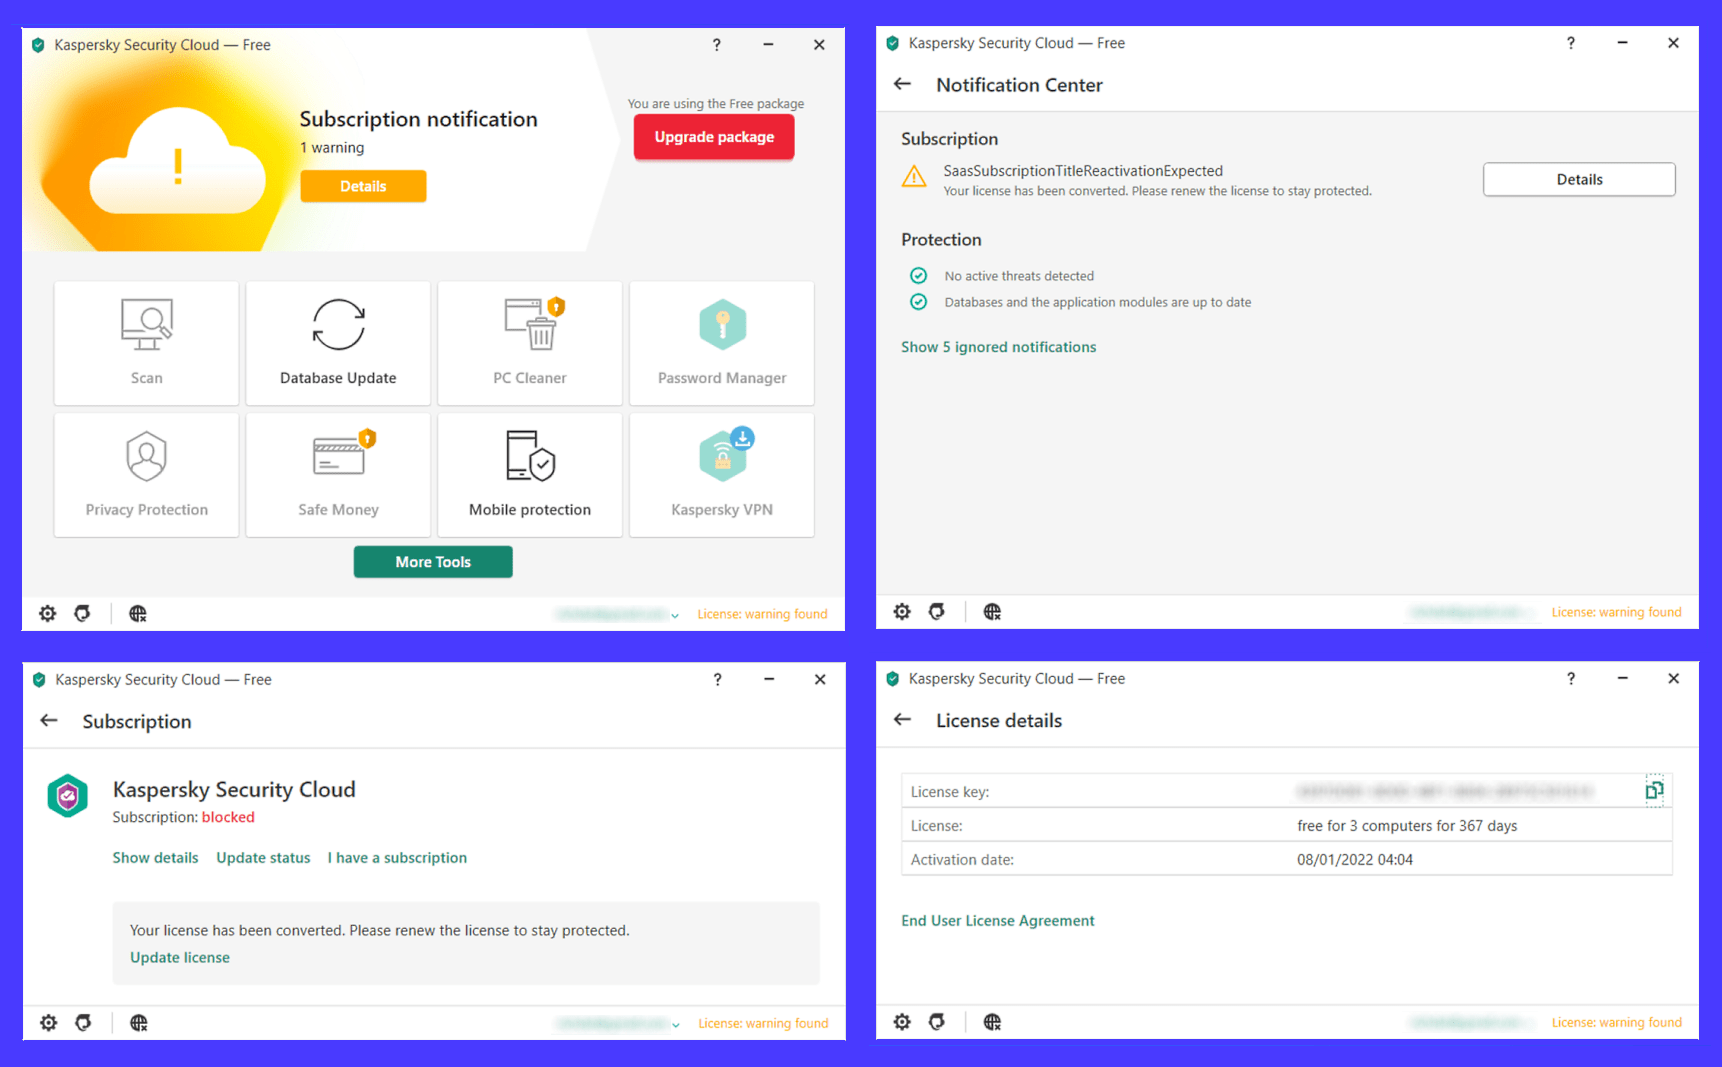1722x1067 pixels.
Task: Click License warning in Subscription window footer
Action: 763,1023
